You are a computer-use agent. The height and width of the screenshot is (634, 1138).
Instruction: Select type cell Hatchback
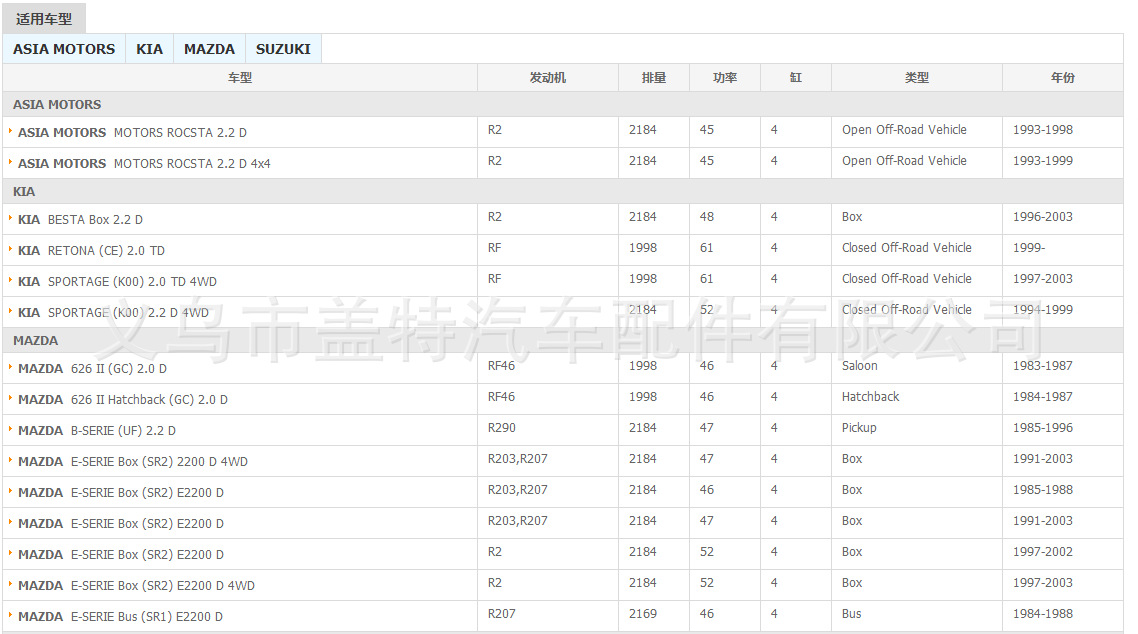pyautogui.click(x=871, y=397)
